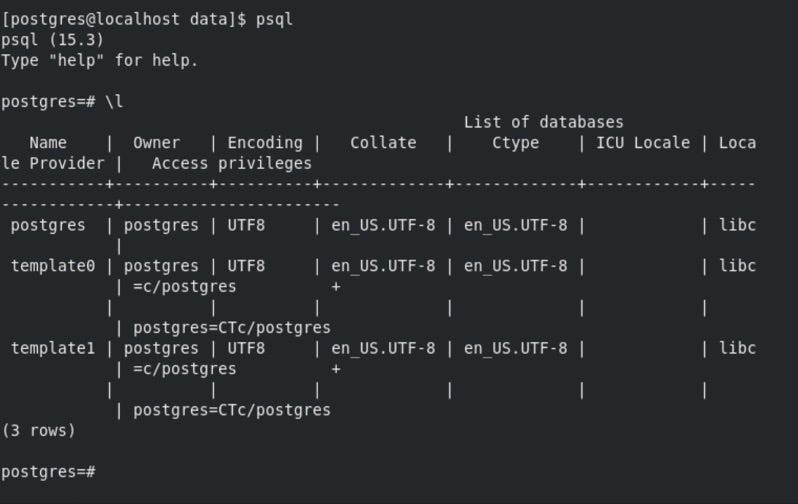Click the postgres database name in table
The image size is (798, 504).
point(48,225)
